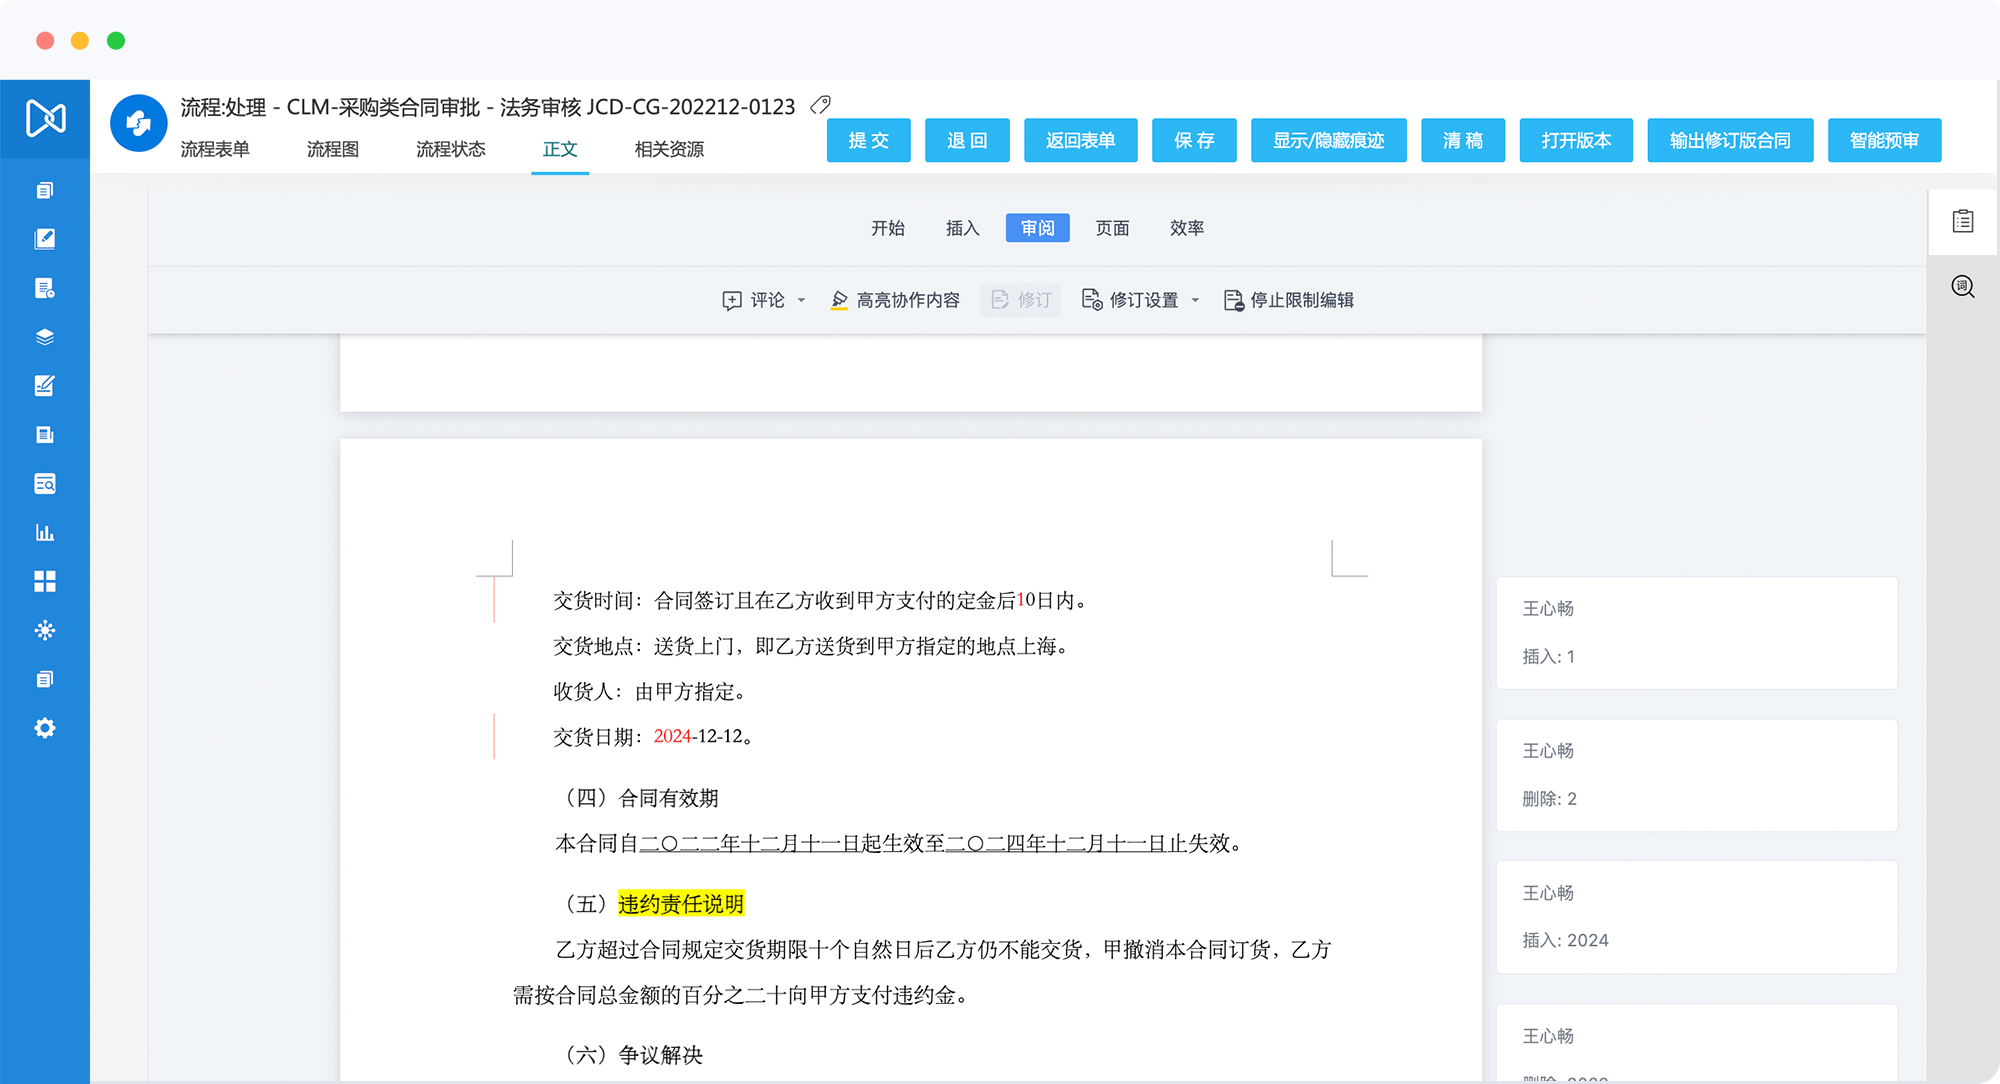Image resolution: width=2000 pixels, height=1084 pixels.
Task: Click the settings gear in the left sidebar
Action: [44, 728]
